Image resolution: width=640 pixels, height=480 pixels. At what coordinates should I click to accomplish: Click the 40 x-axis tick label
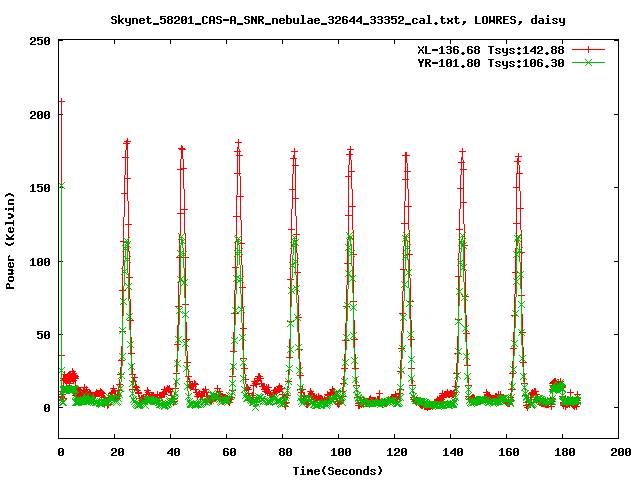click(173, 452)
